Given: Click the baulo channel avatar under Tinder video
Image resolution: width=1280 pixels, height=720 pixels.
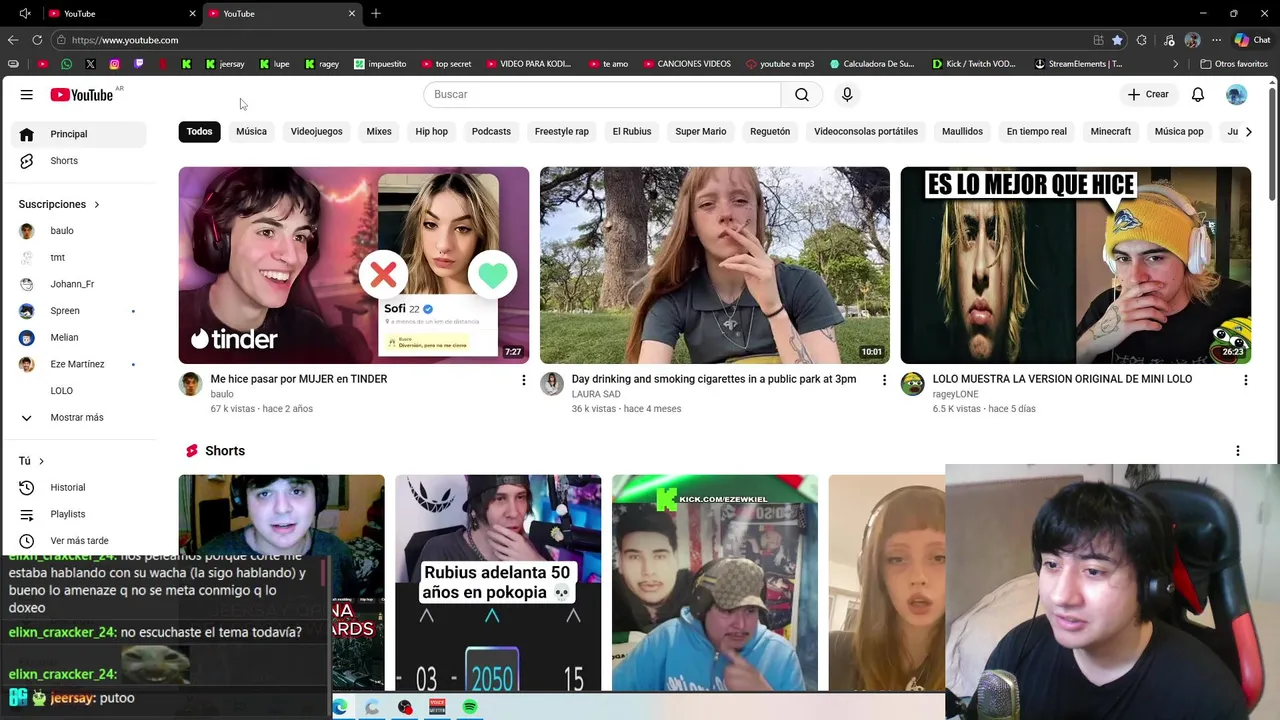Looking at the screenshot, I should tap(190, 384).
